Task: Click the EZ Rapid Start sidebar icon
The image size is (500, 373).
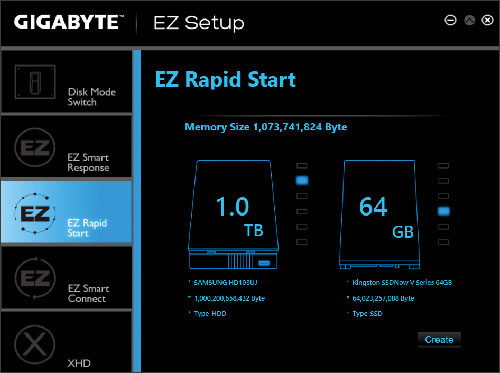Action: (35, 213)
